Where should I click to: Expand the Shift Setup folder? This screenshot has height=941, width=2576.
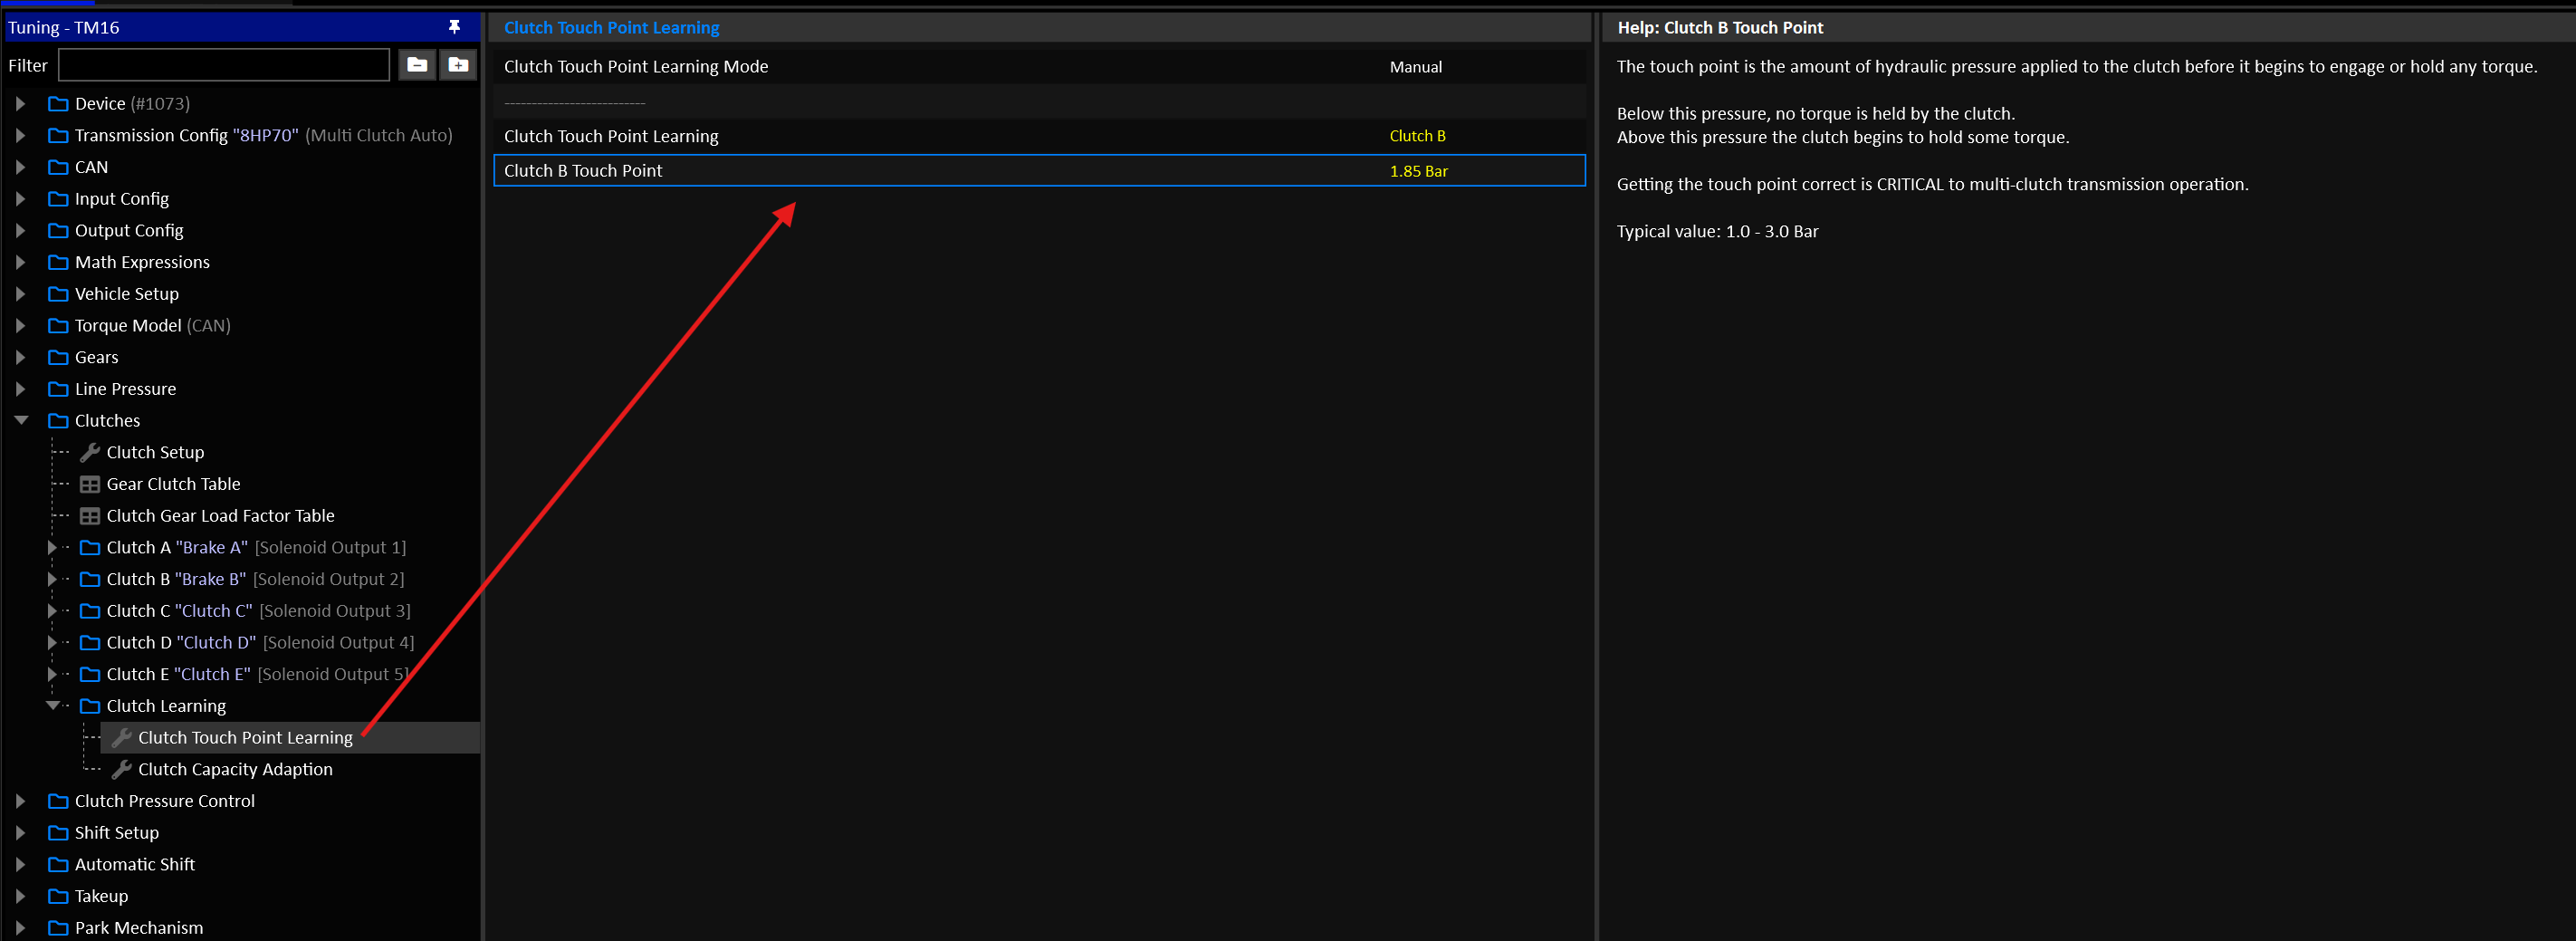coord(20,832)
